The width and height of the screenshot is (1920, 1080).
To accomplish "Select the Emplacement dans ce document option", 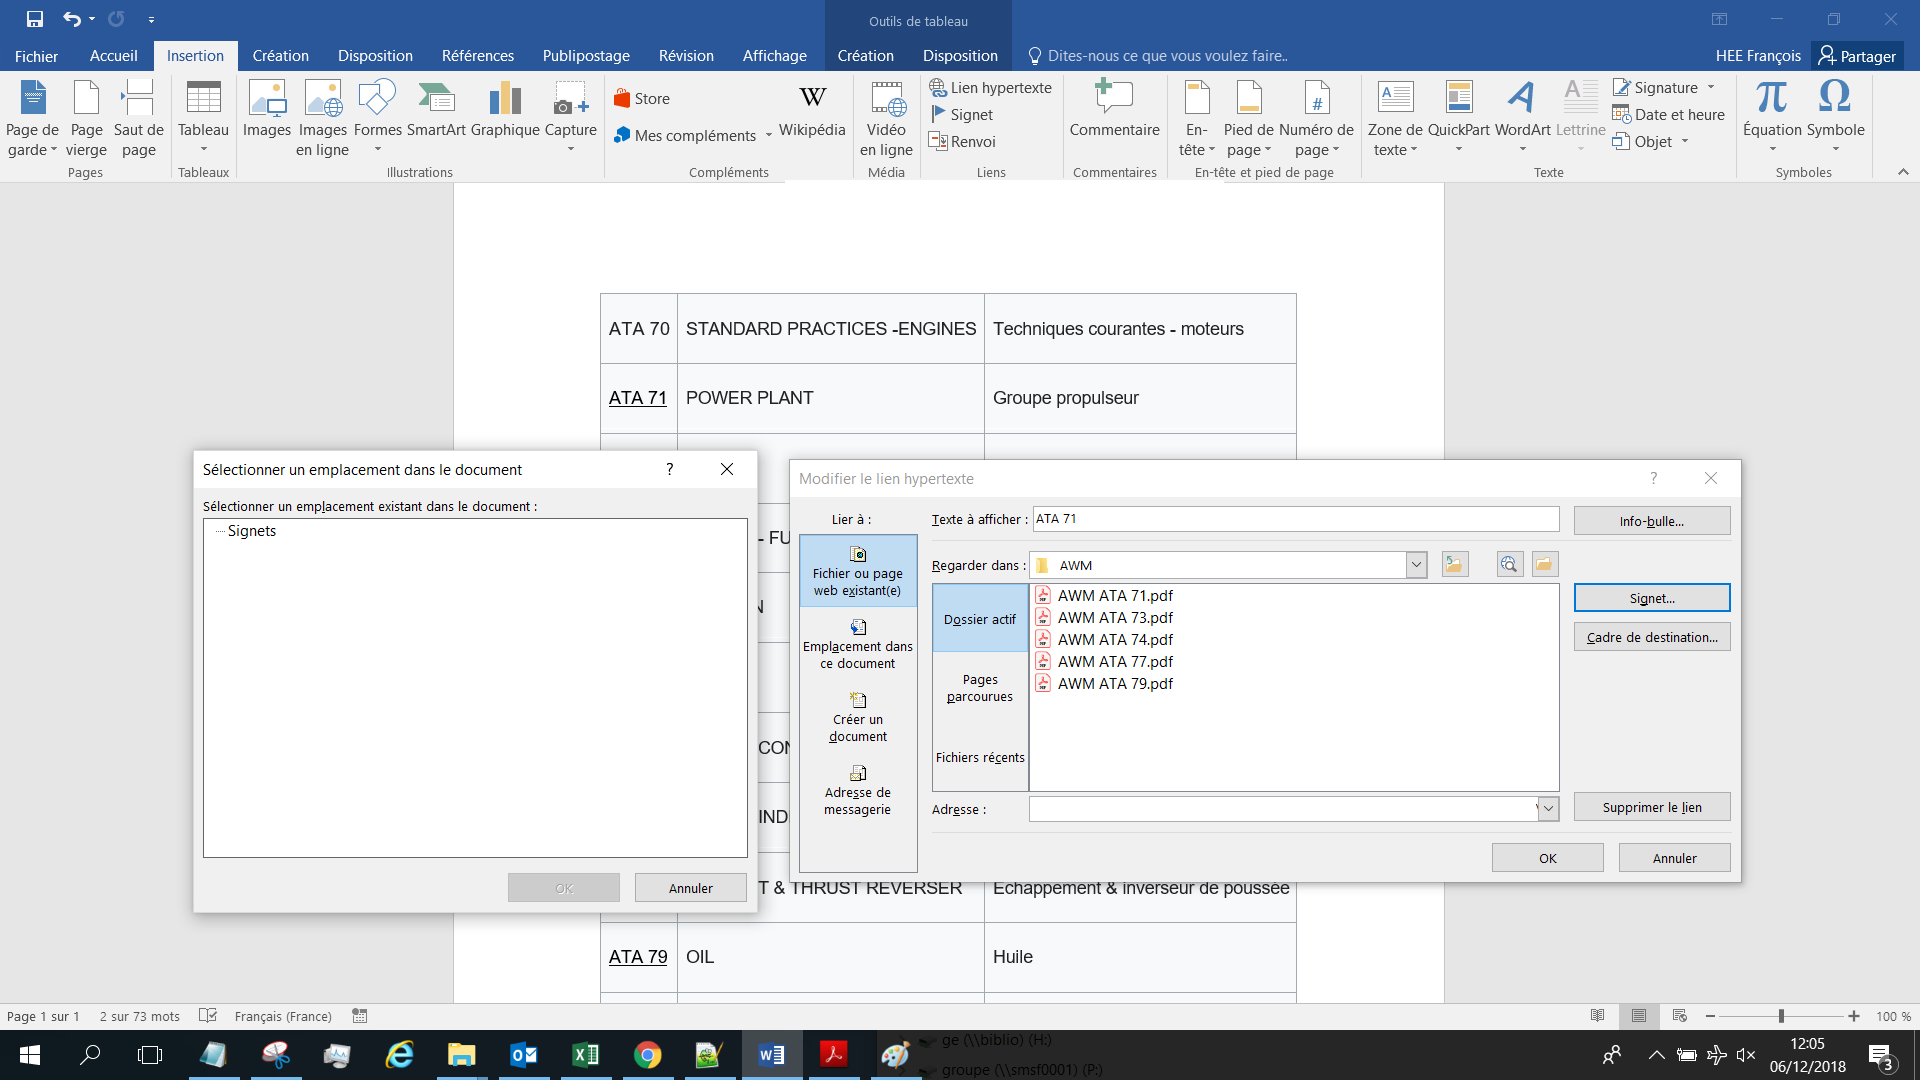I will coord(856,644).
